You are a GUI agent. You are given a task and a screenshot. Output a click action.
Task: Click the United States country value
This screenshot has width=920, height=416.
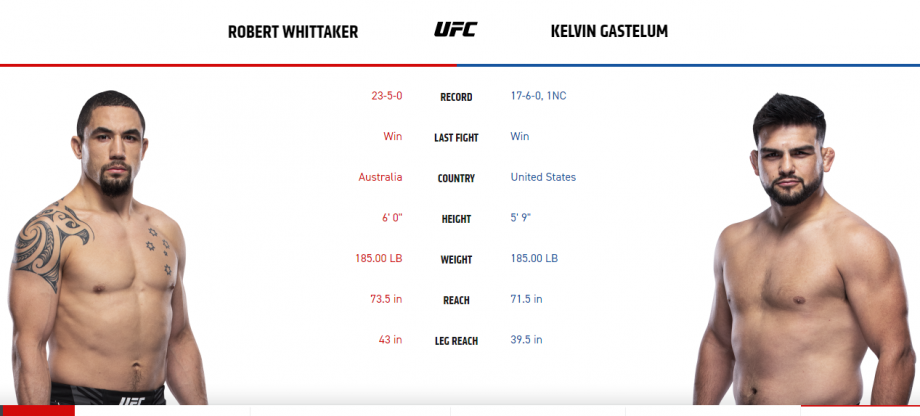pyautogui.click(x=543, y=177)
